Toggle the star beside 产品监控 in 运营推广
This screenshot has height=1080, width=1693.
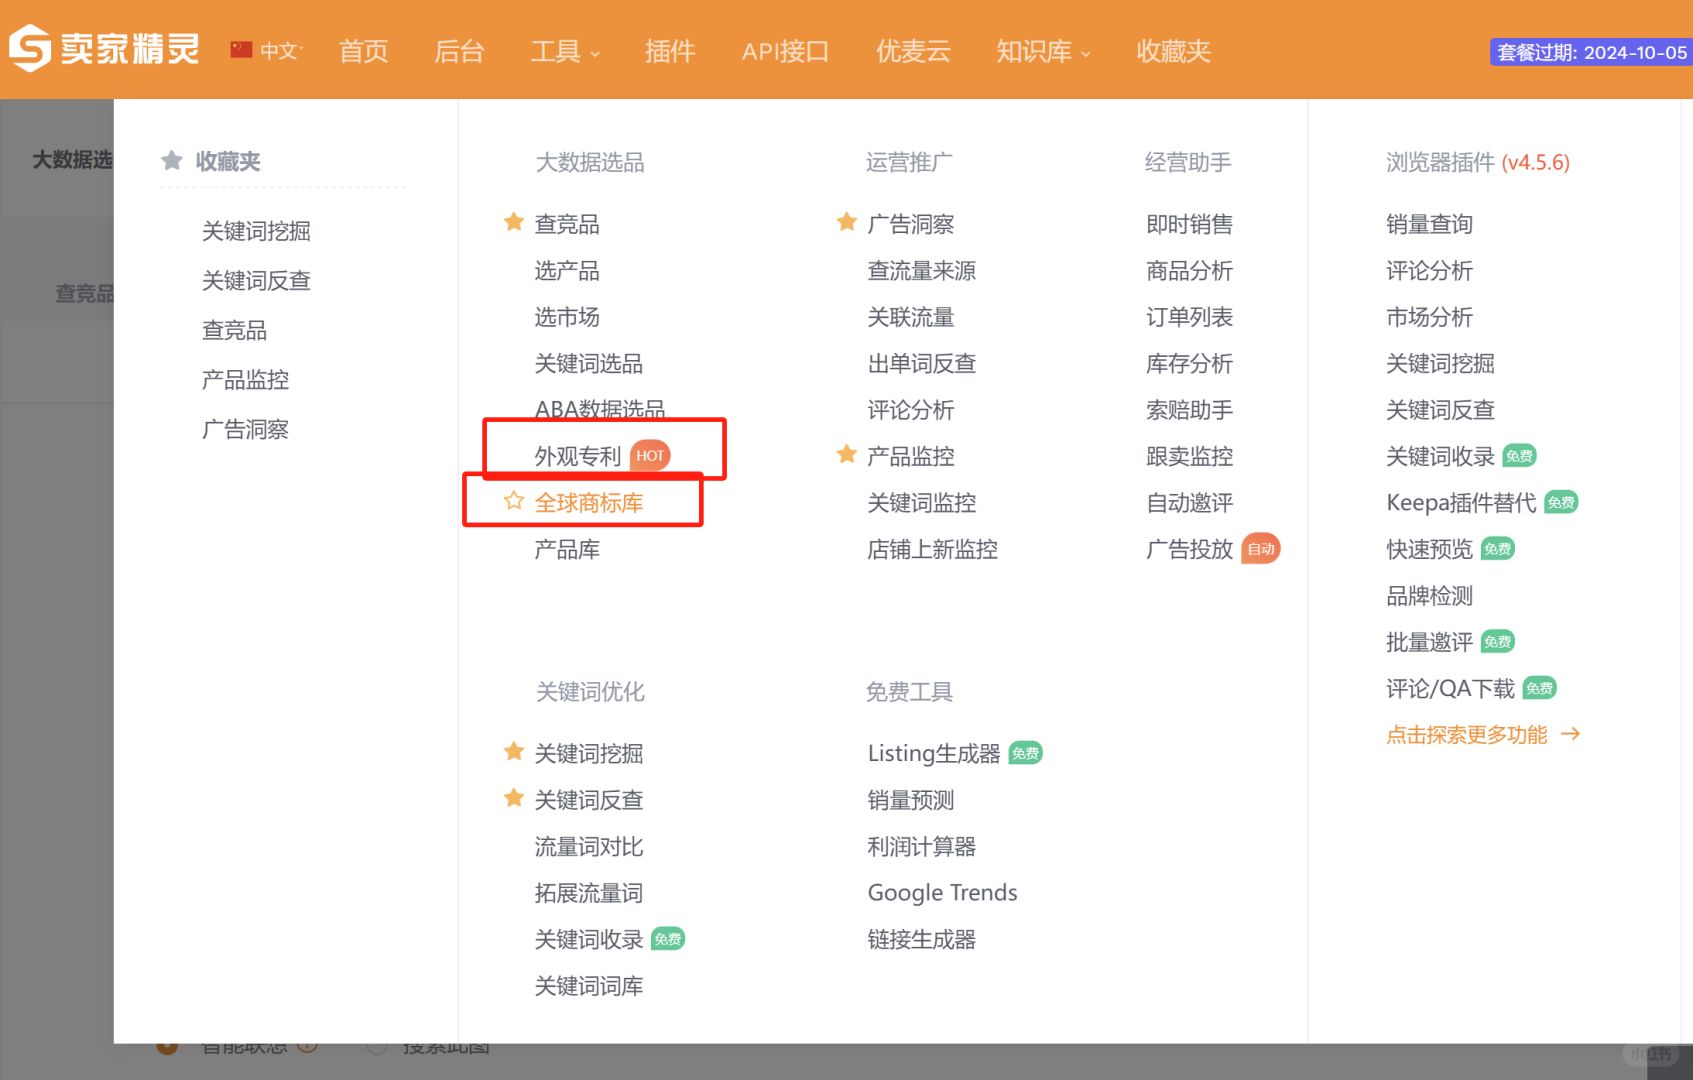[847, 455]
